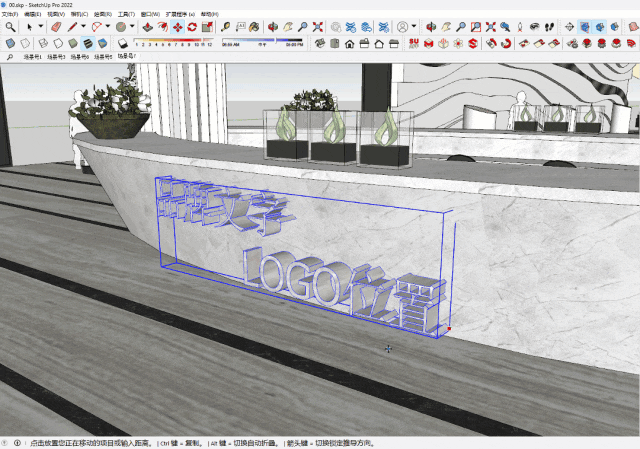Expand the Arc tool dropdown arrow
Viewport: 640px width, 449px height.
point(108,27)
